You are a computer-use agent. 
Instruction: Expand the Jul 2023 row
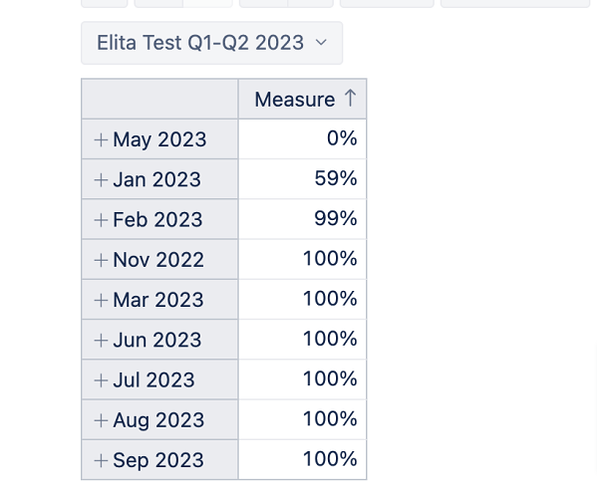(101, 380)
